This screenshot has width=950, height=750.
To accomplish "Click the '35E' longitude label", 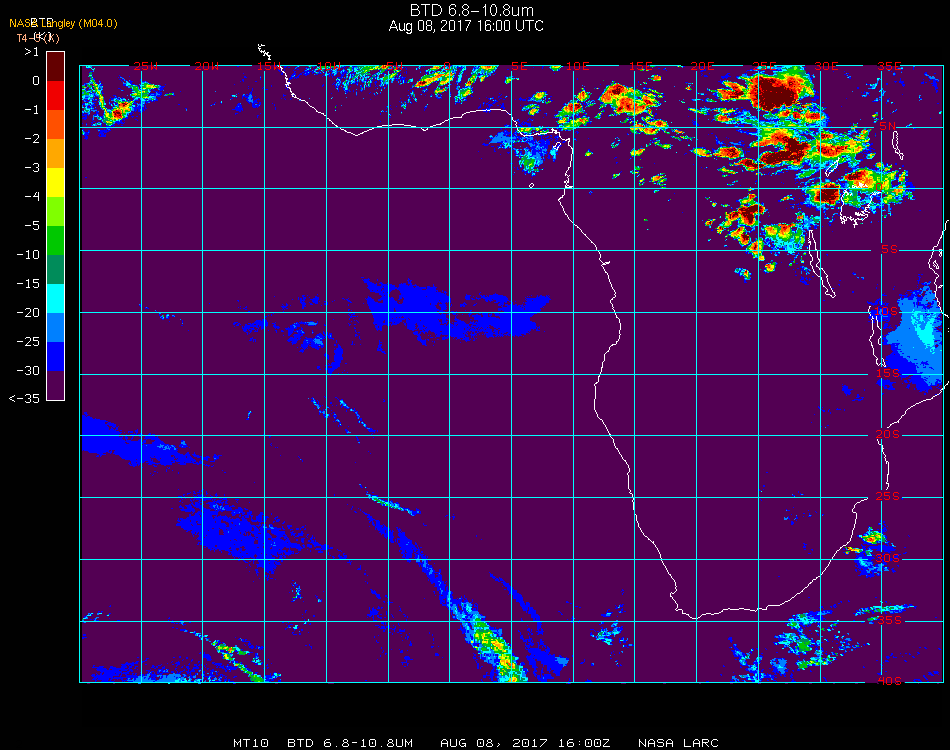I will pyautogui.click(x=889, y=66).
